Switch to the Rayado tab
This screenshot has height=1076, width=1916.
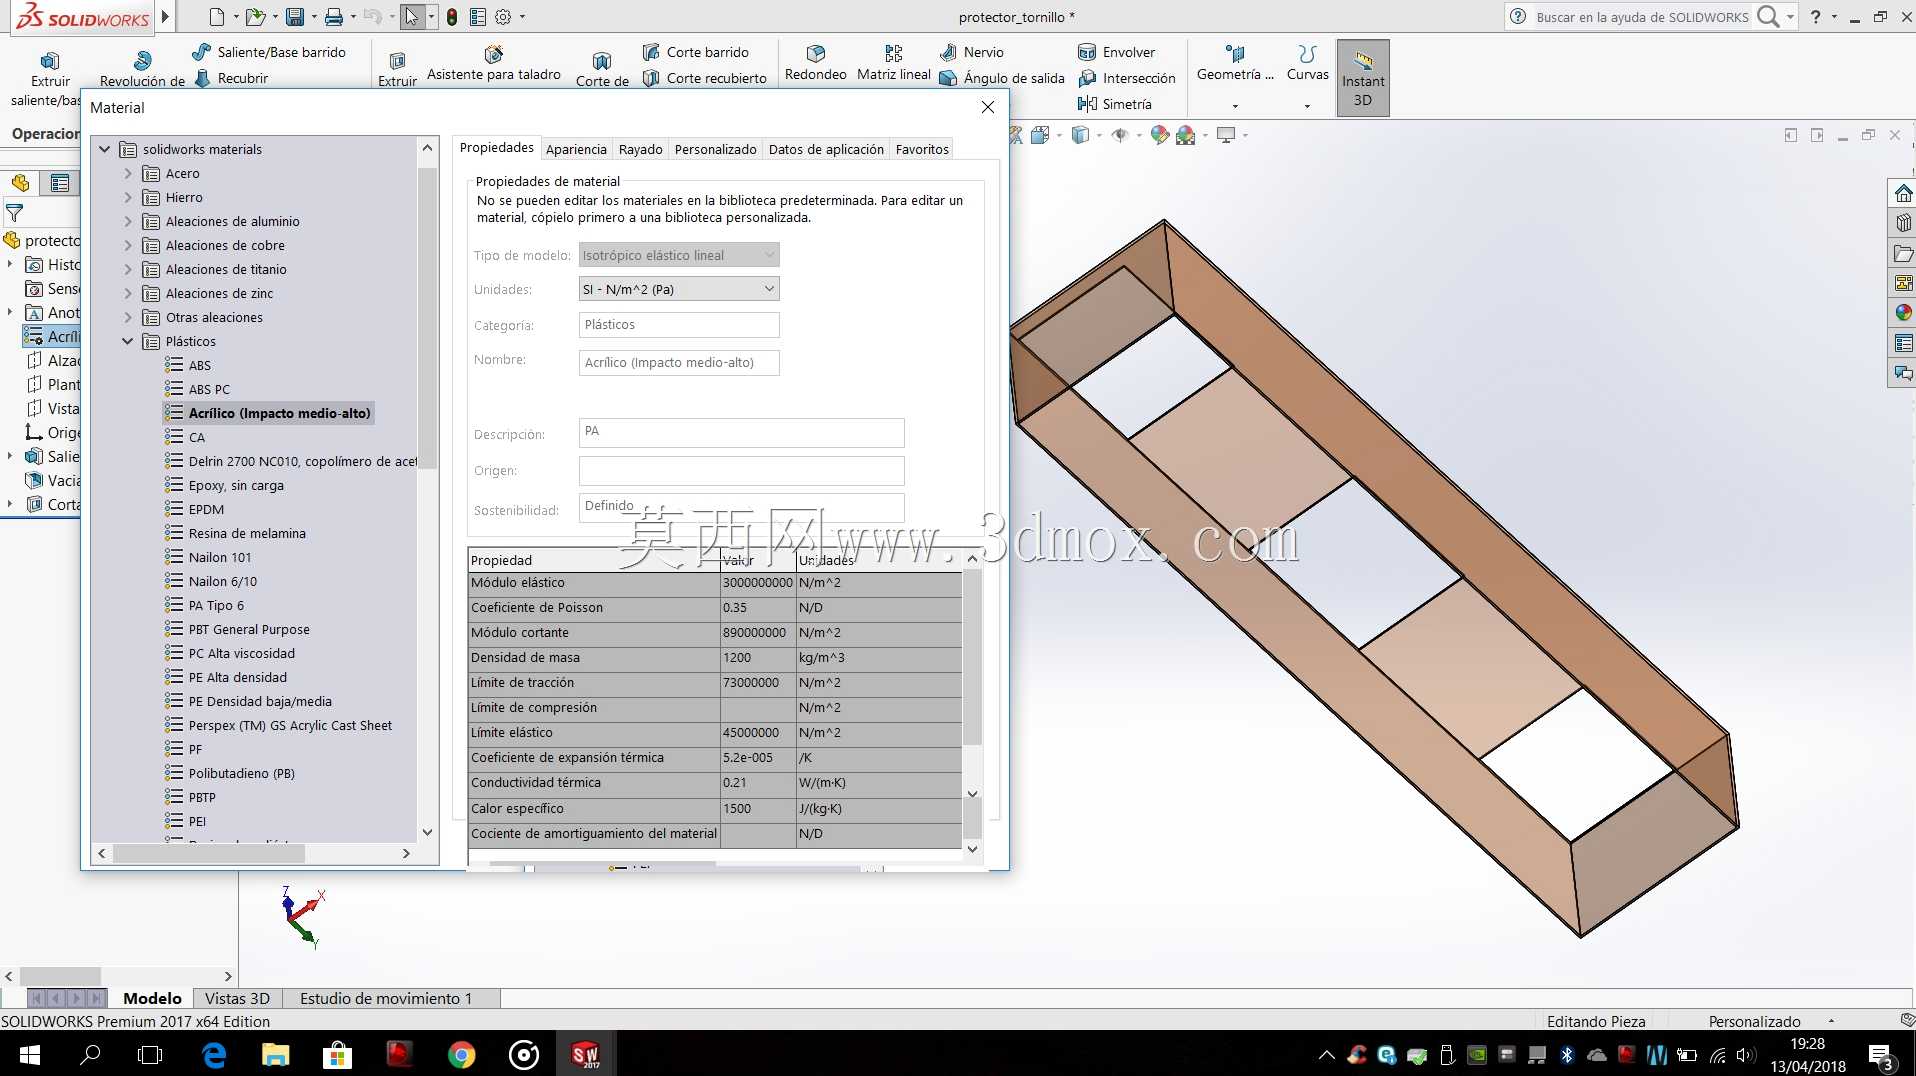tap(640, 149)
